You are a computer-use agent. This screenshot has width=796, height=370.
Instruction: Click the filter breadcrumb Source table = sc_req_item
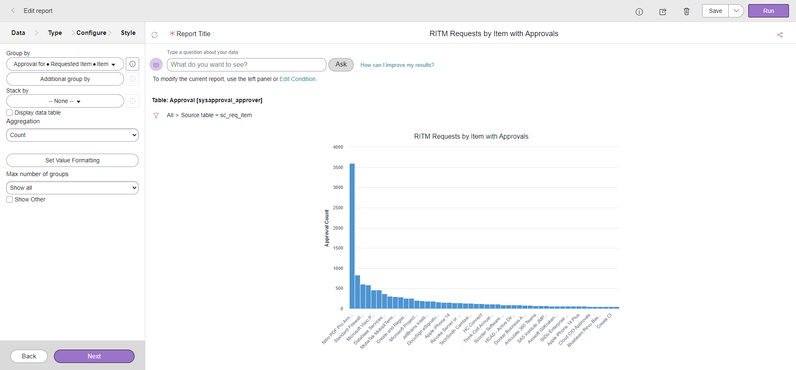[216, 116]
